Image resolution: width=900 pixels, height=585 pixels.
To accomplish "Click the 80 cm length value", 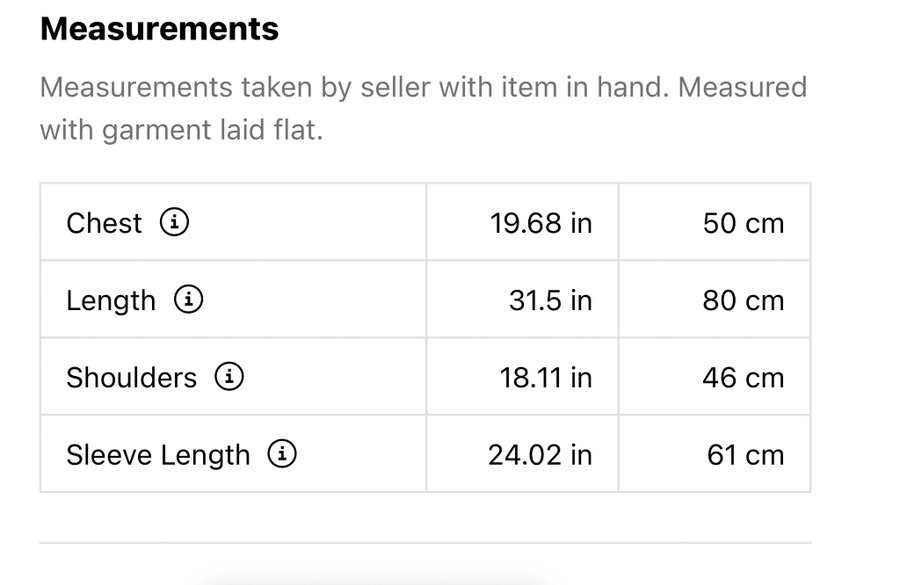I will pyautogui.click(x=743, y=300).
